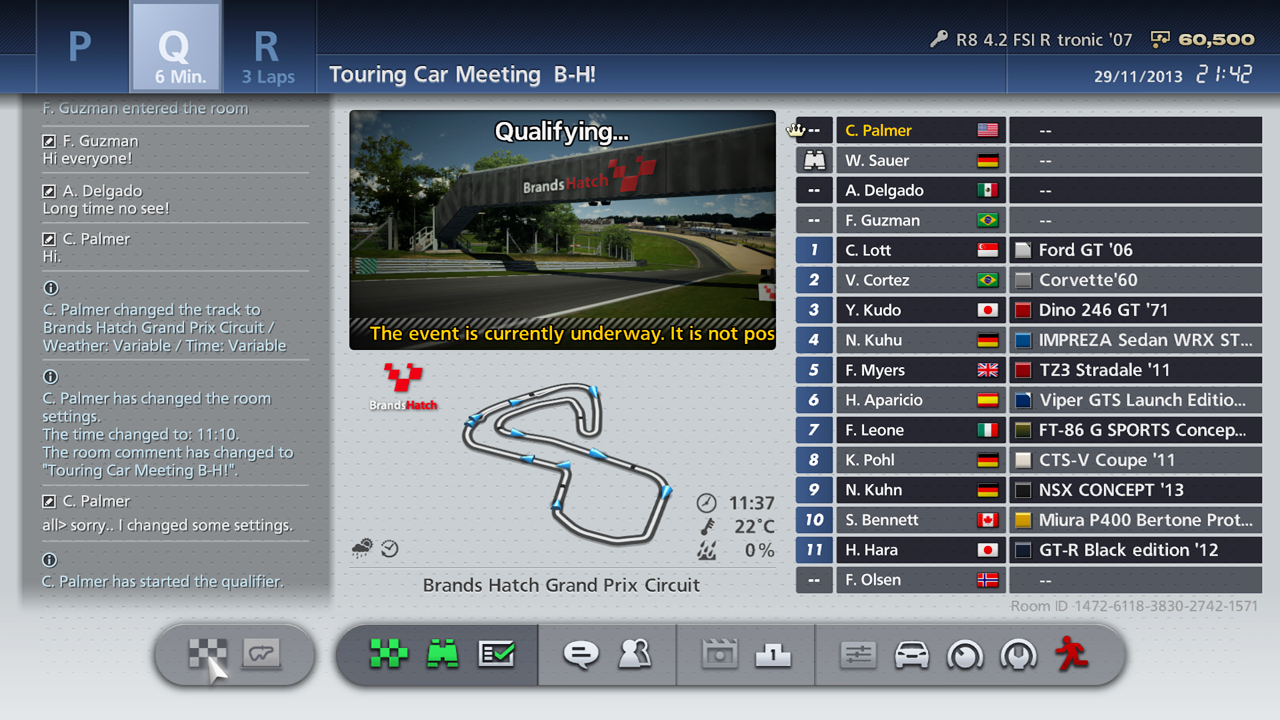Select player A. Delgado in the list
This screenshot has width=1280, height=720.
pos(920,190)
